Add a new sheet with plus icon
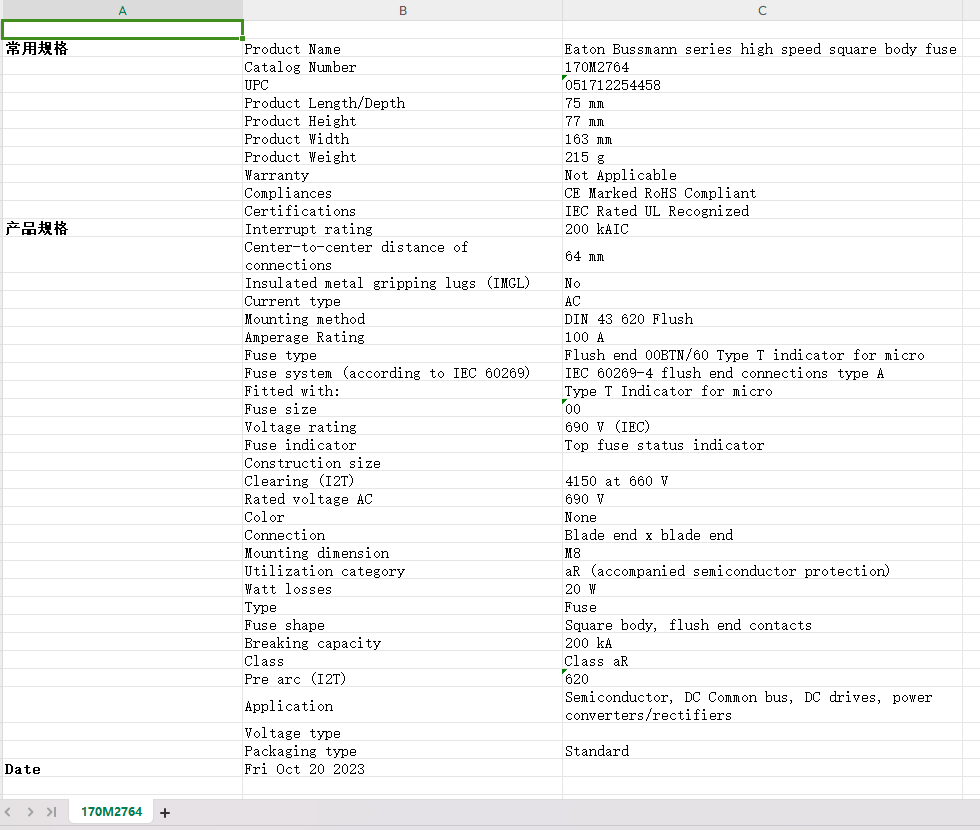Viewport: 980px width, 830px height. [165, 812]
